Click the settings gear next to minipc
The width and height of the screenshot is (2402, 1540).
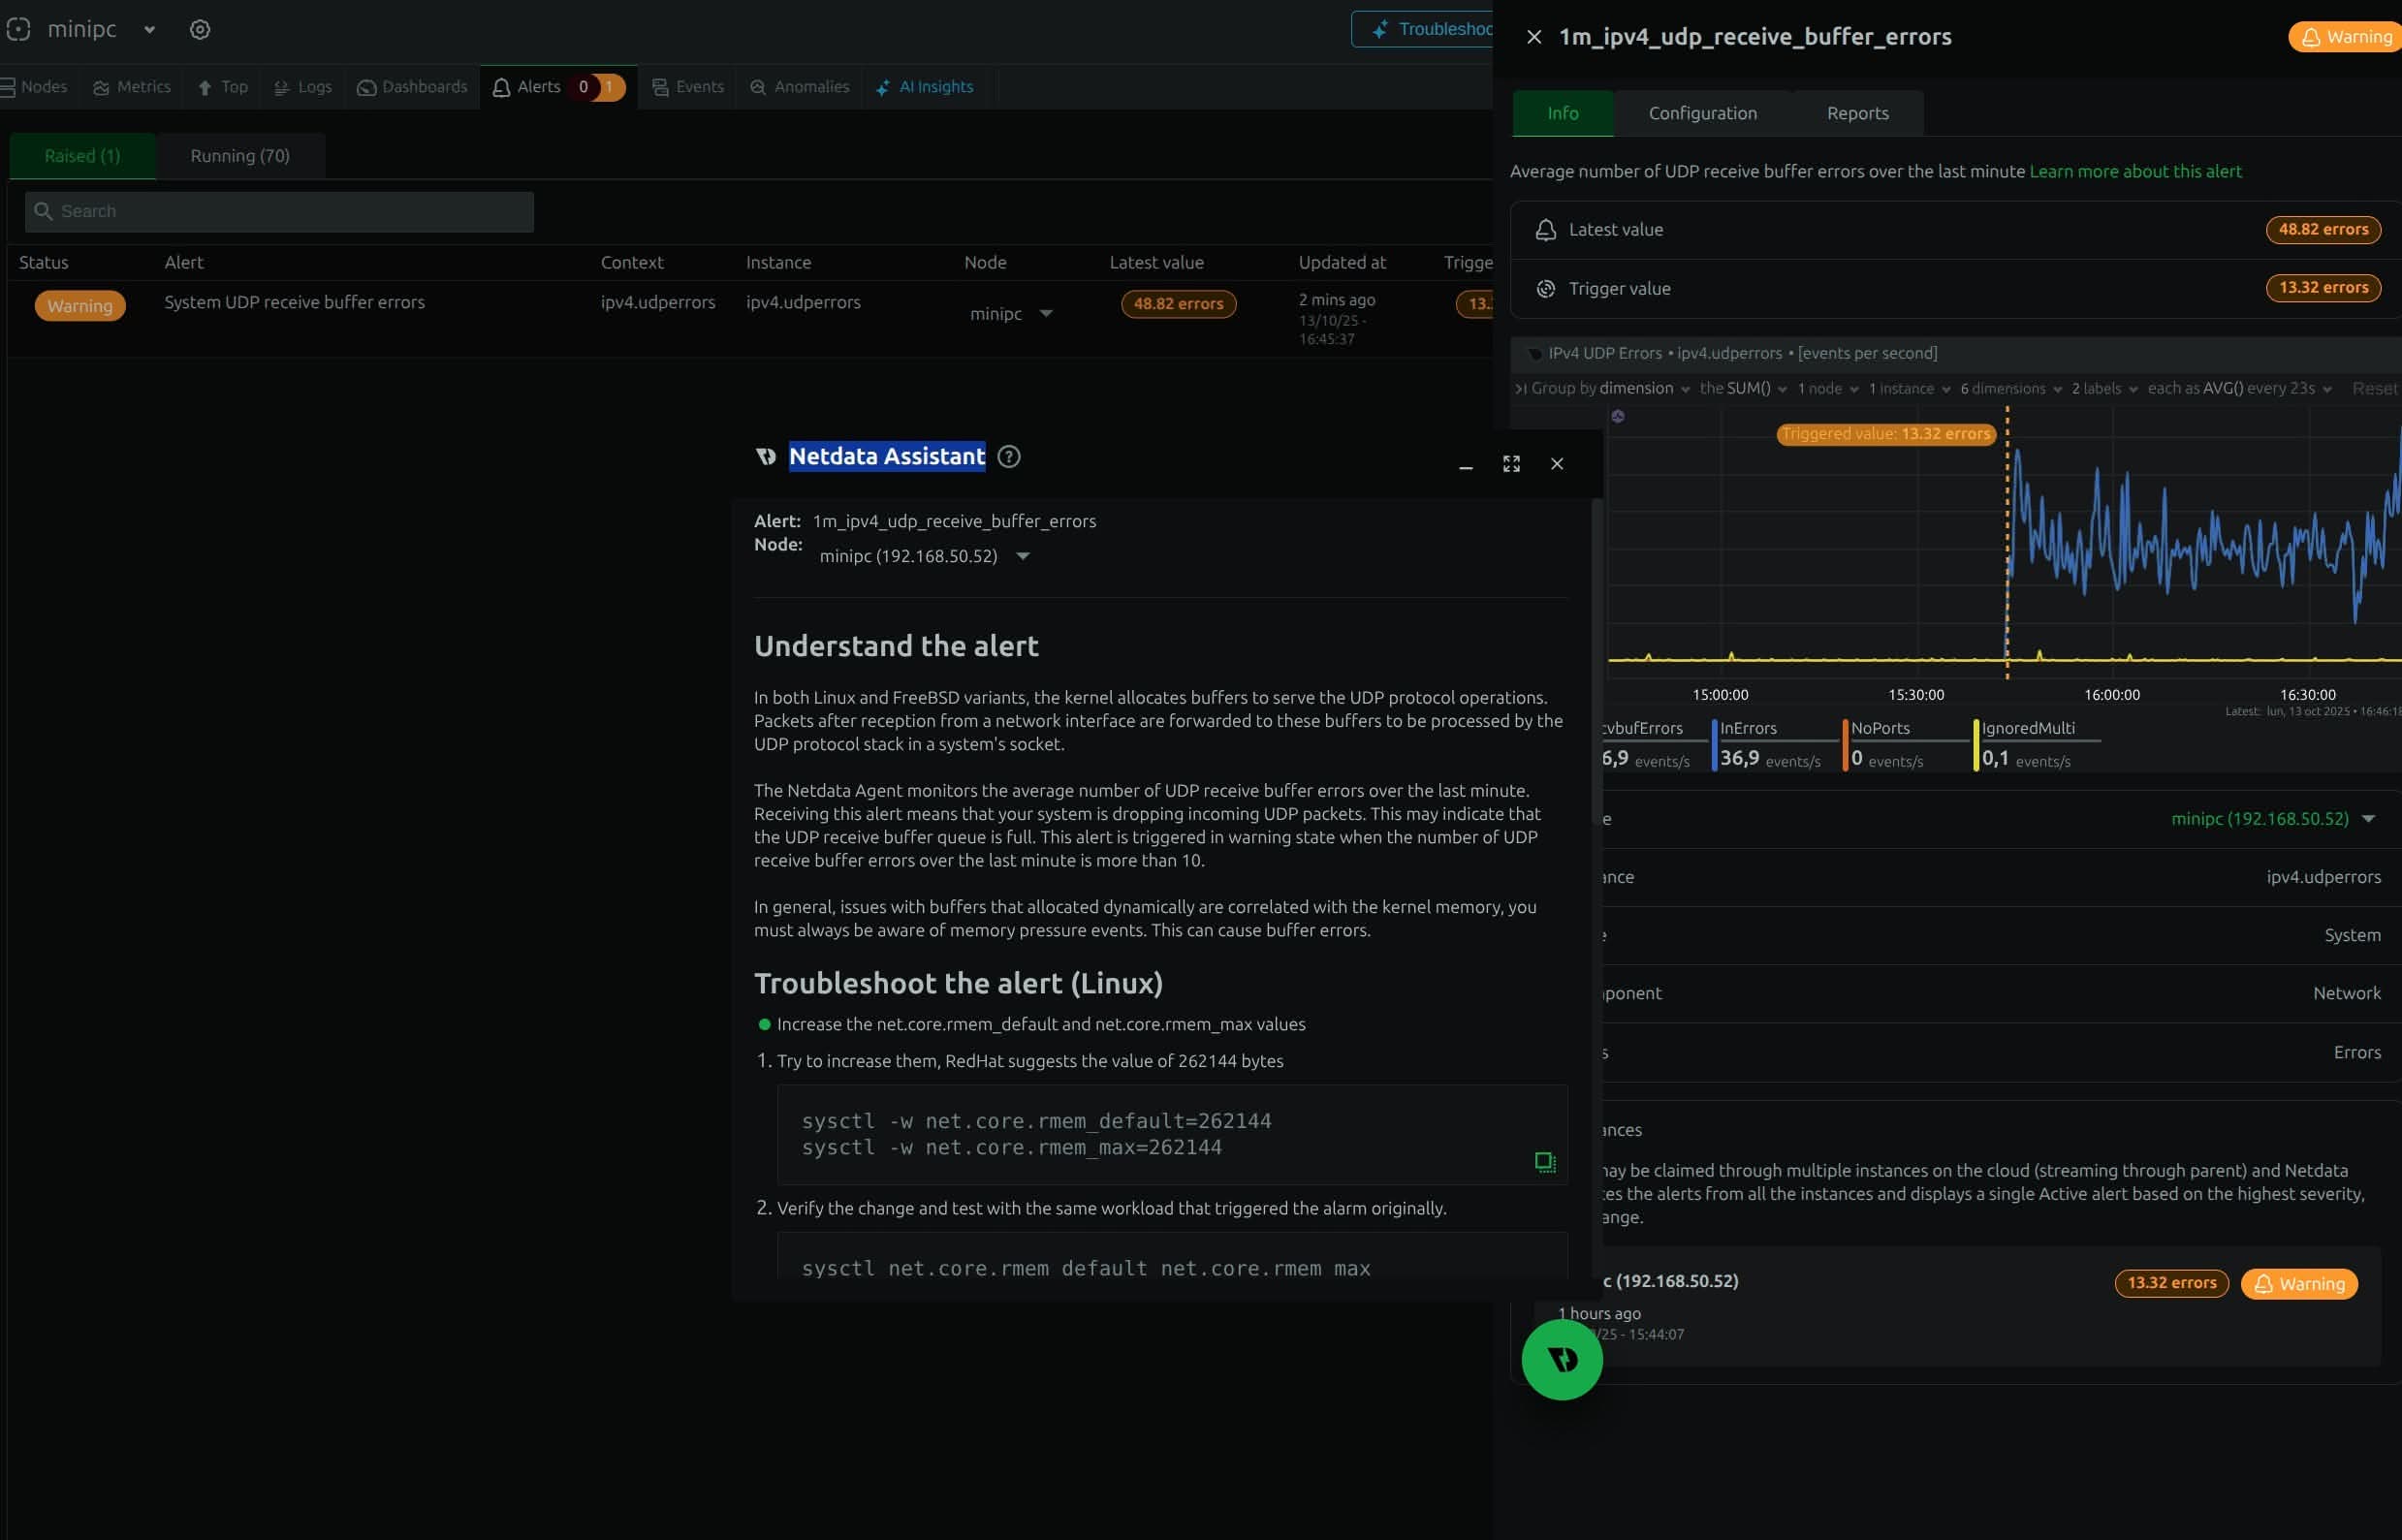click(200, 30)
